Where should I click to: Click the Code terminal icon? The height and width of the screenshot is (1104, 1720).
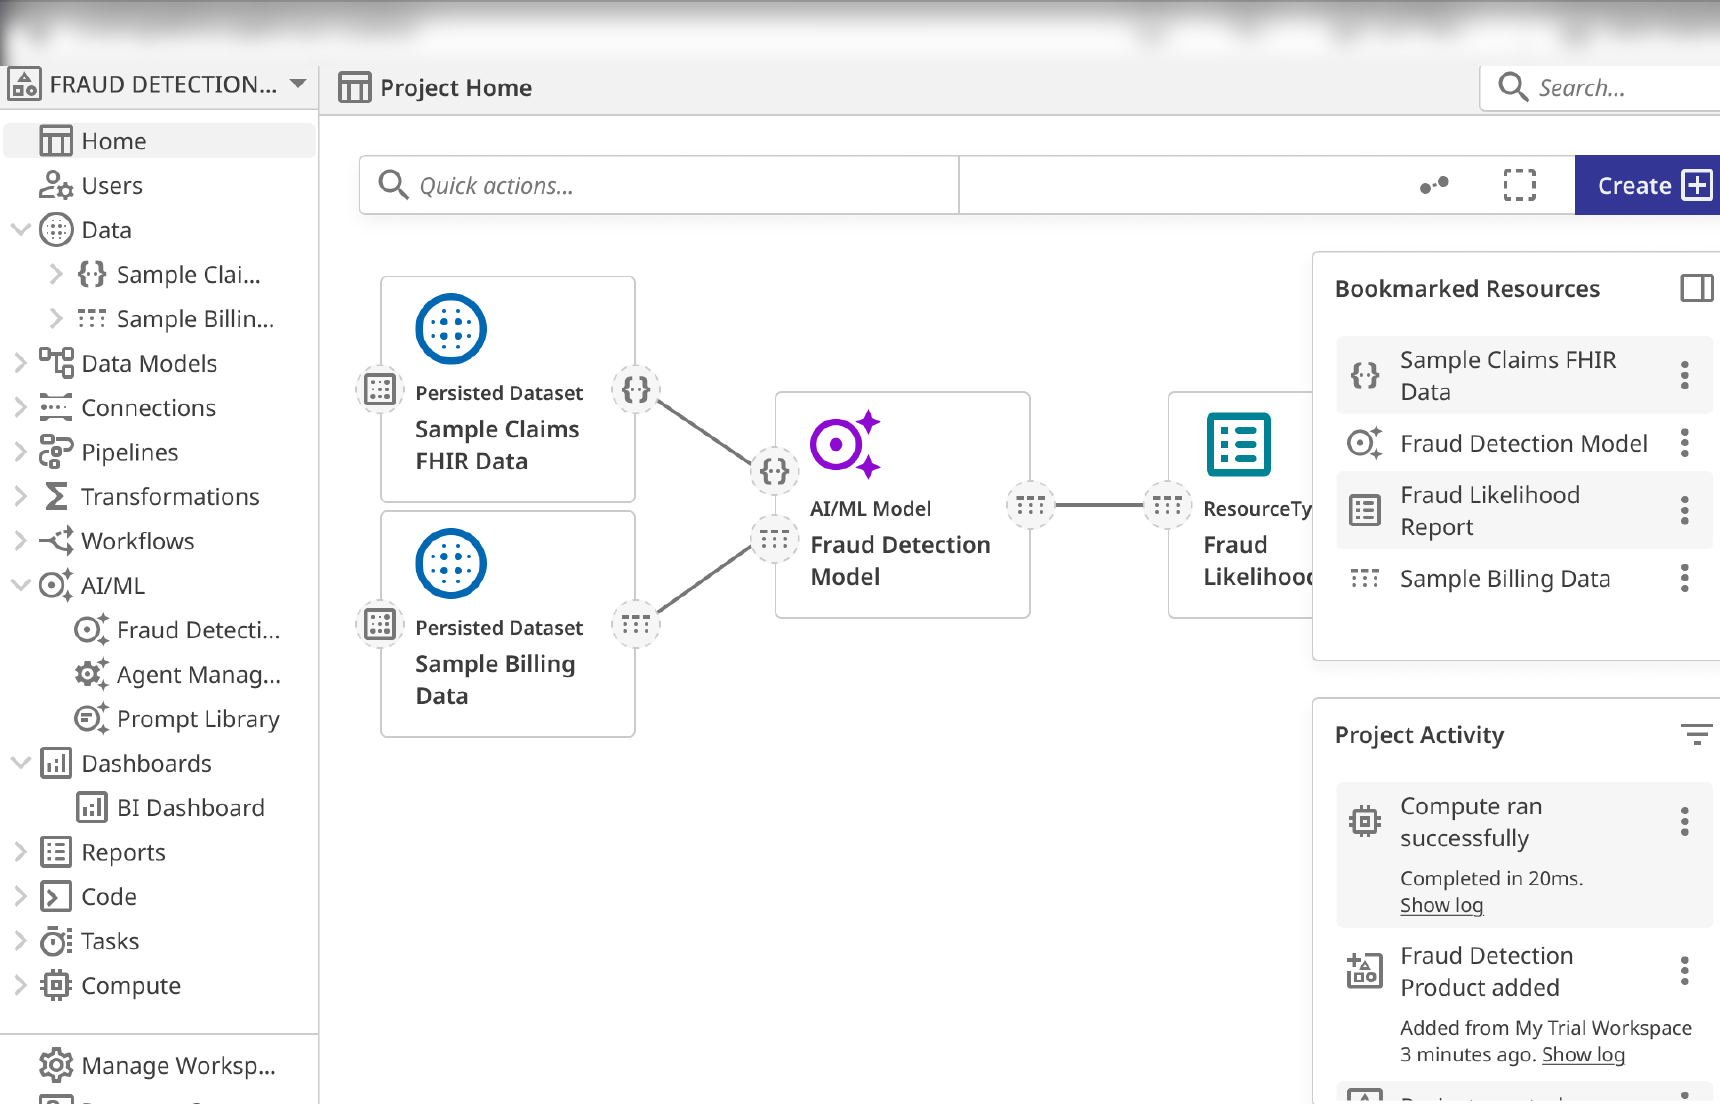[x=56, y=896]
